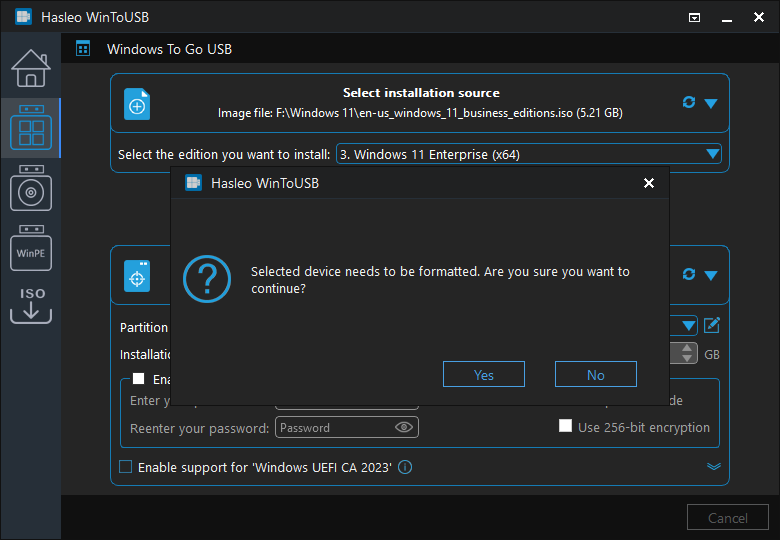Click the edit partition layout icon
780x540 pixels.
712,325
